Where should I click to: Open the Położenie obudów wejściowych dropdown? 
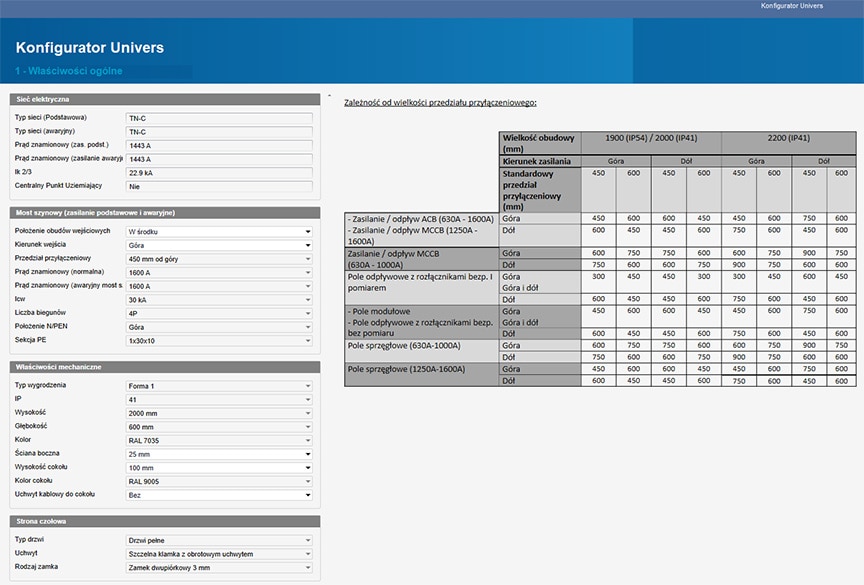[x=219, y=231]
